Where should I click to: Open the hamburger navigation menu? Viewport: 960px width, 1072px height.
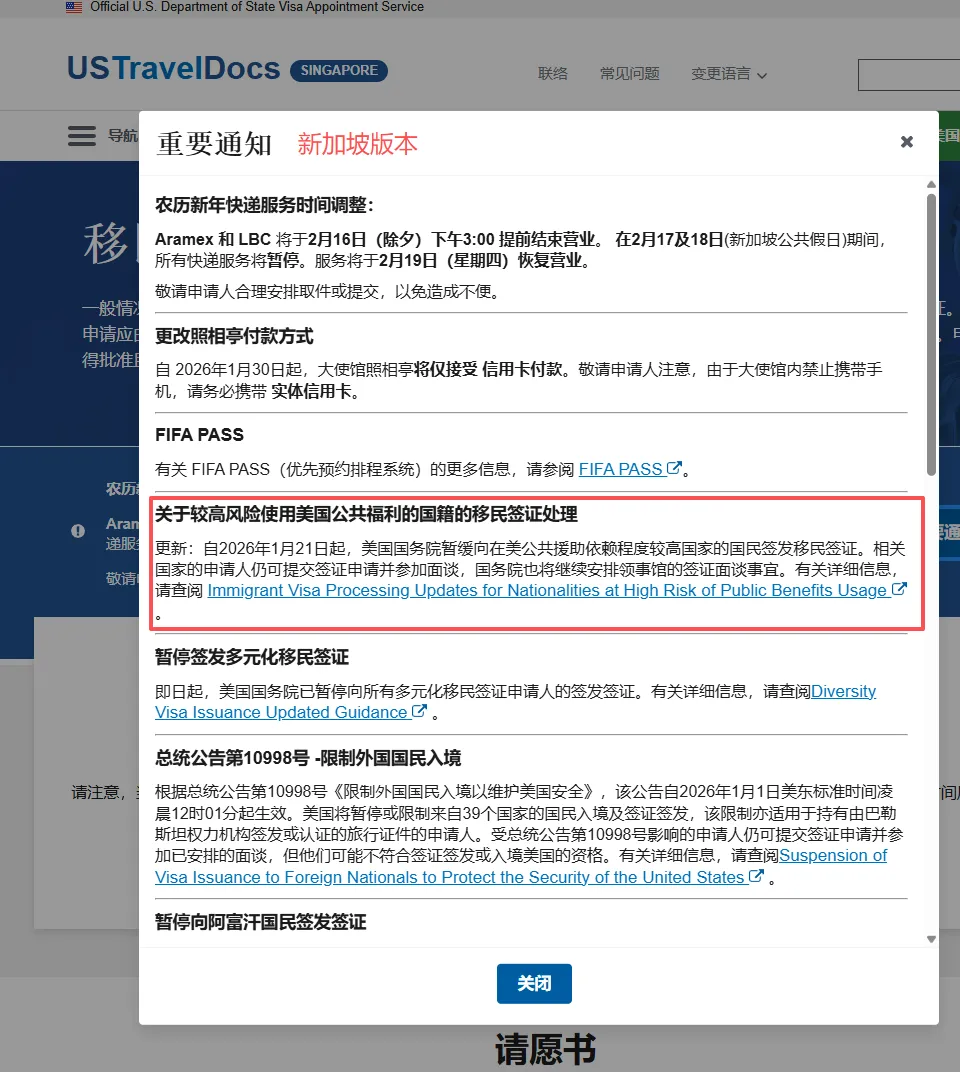point(82,136)
